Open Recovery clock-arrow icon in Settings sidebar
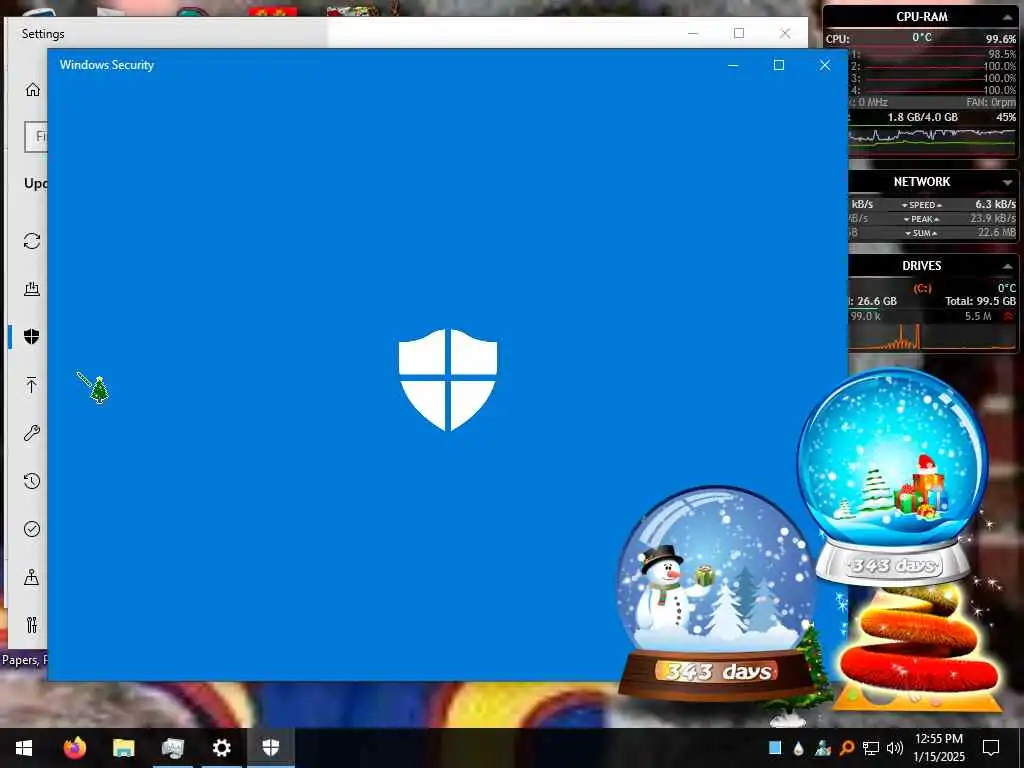Screen dimensions: 1024x768 pyautogui.click(x=32, y=481)
